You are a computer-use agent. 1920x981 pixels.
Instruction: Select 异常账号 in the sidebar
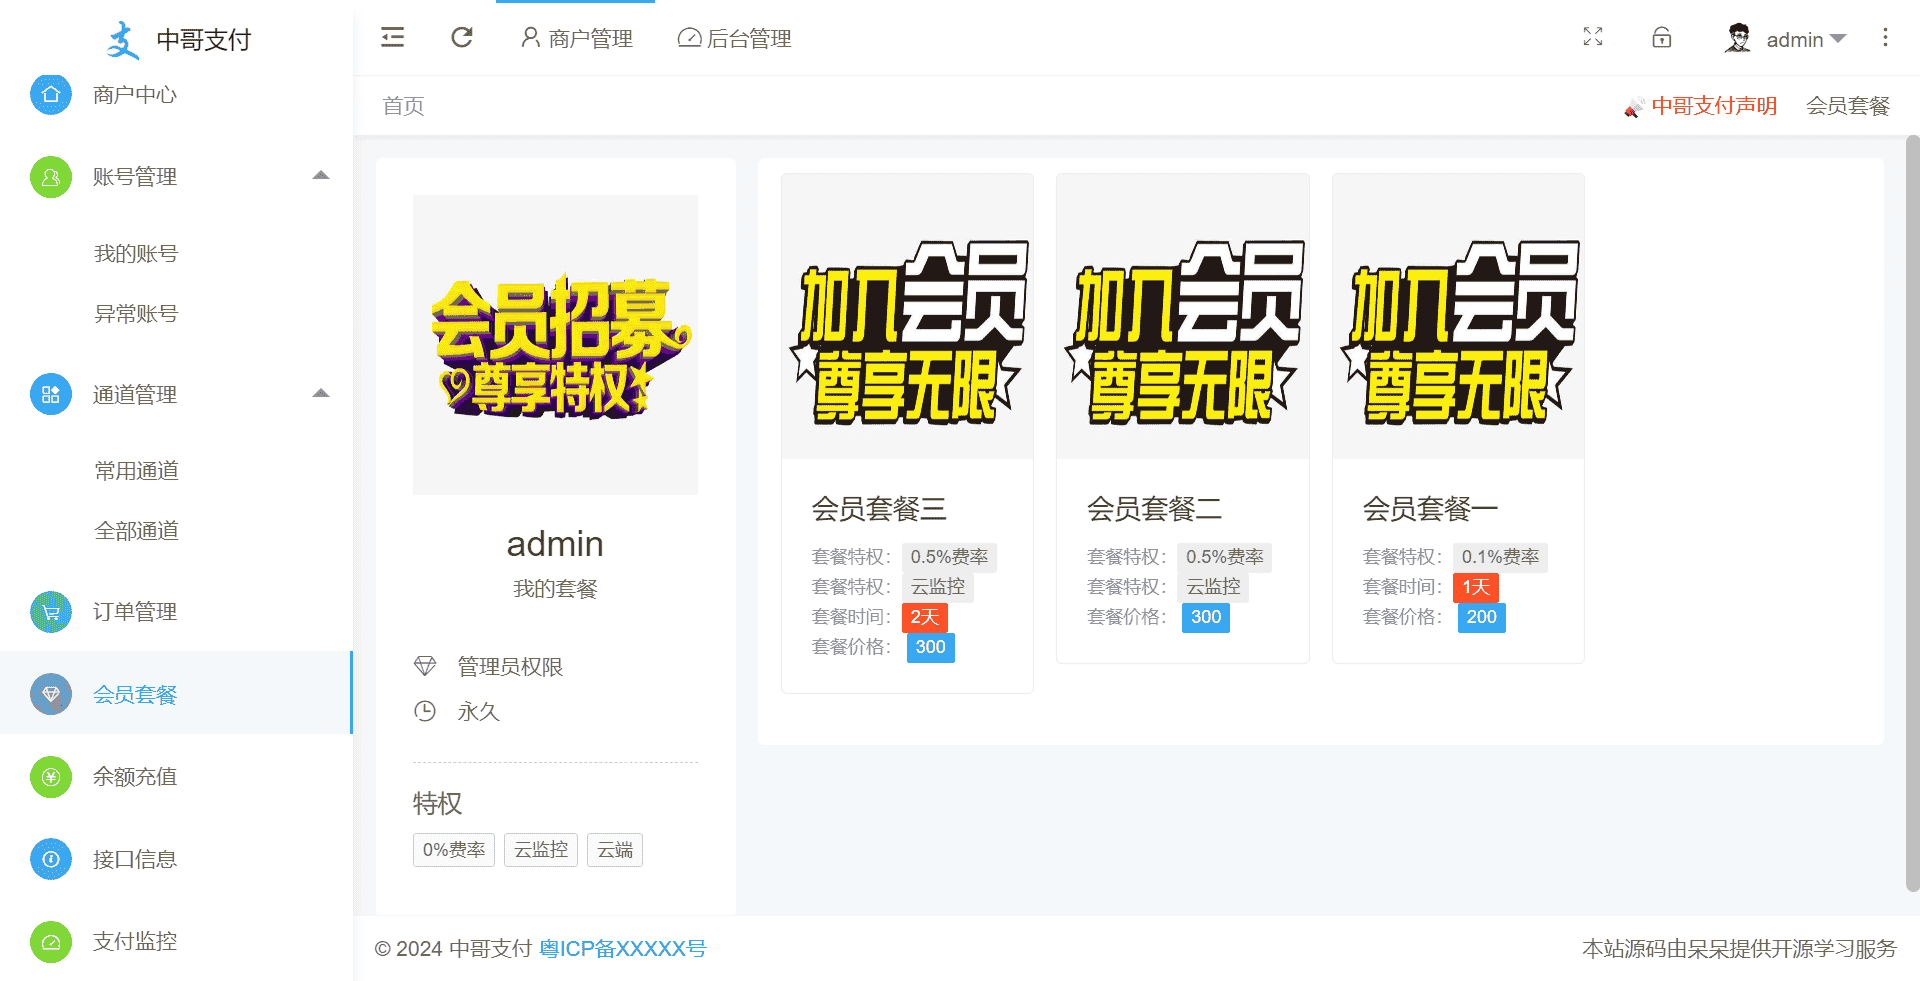(x=136, y=314)
